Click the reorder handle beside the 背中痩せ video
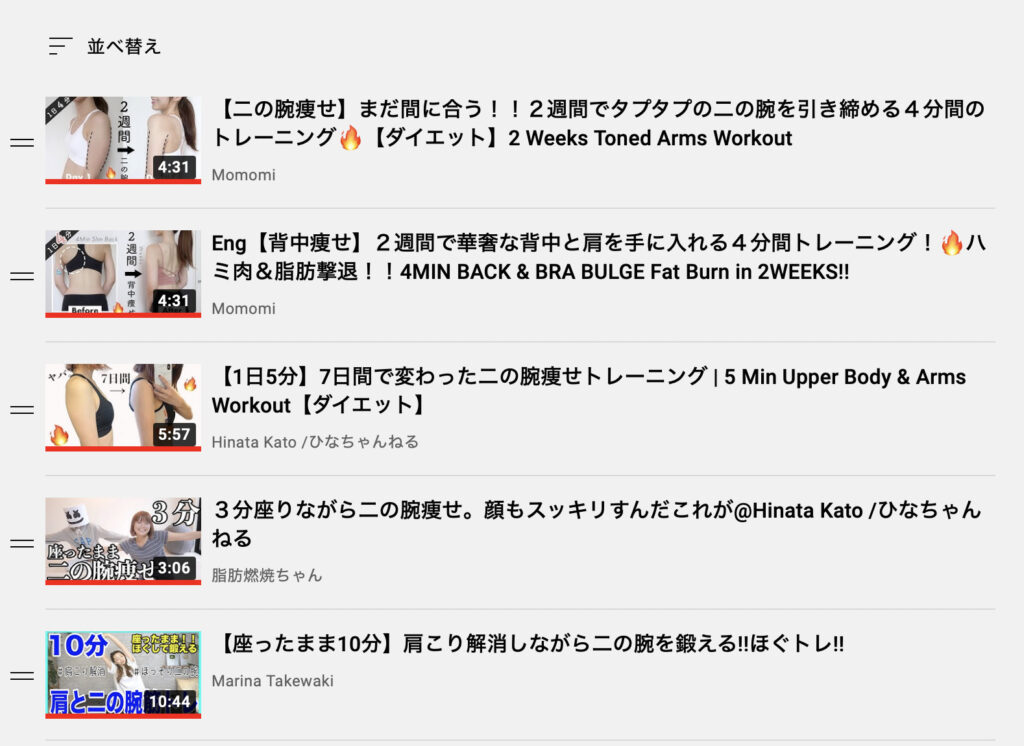Screen dimensions: 1024x746 tap(22, 276)
